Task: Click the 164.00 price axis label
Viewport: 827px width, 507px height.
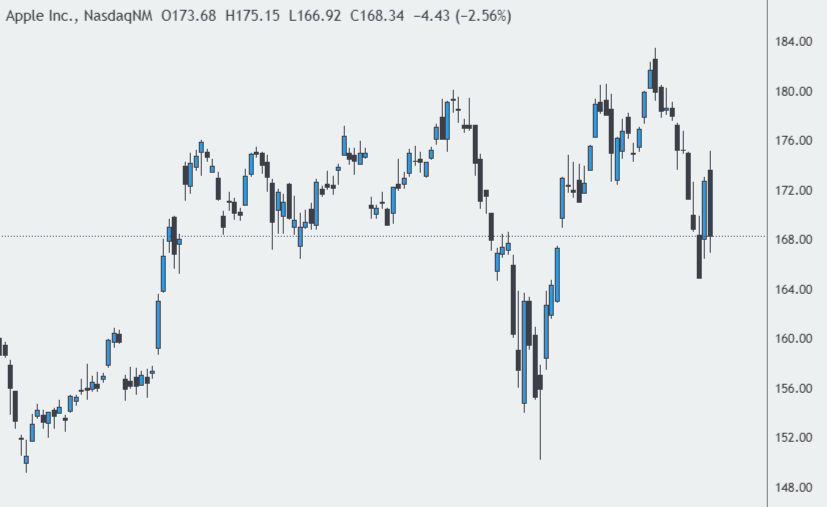Action: [793, 289]
